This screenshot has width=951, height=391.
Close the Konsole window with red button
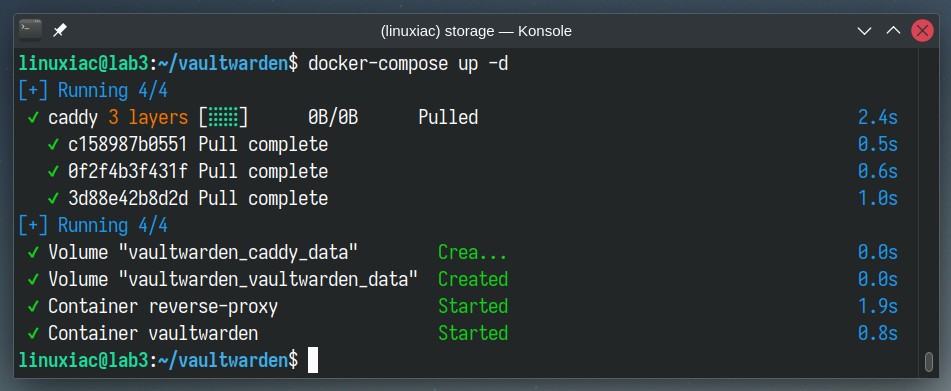(922, 30)
